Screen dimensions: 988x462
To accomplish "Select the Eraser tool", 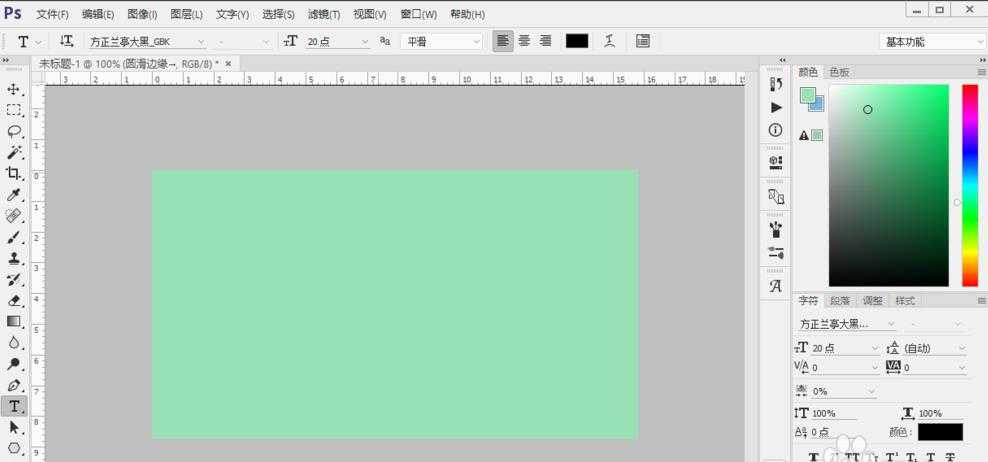I will click(13, 301).
